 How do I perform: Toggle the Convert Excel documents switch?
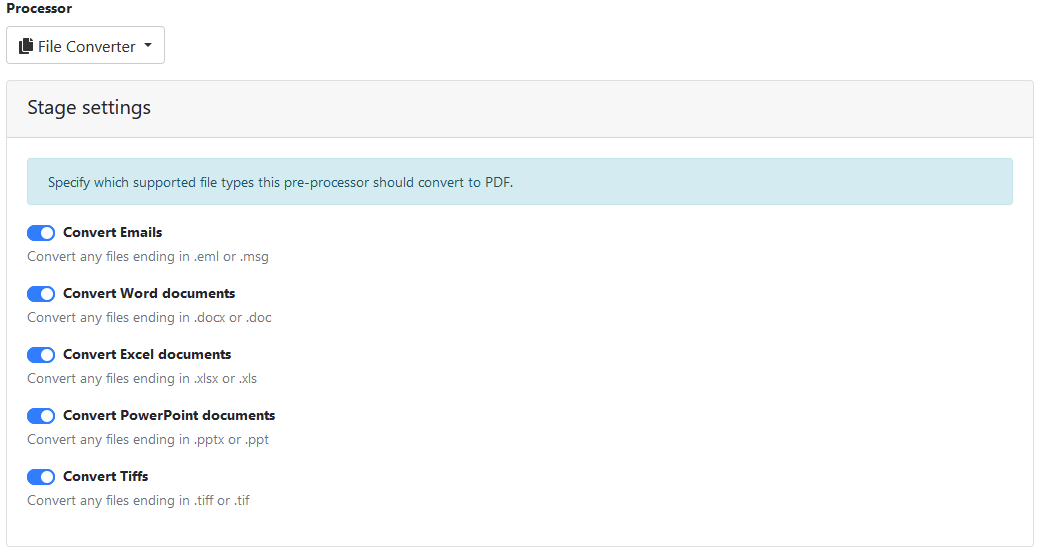41,355
